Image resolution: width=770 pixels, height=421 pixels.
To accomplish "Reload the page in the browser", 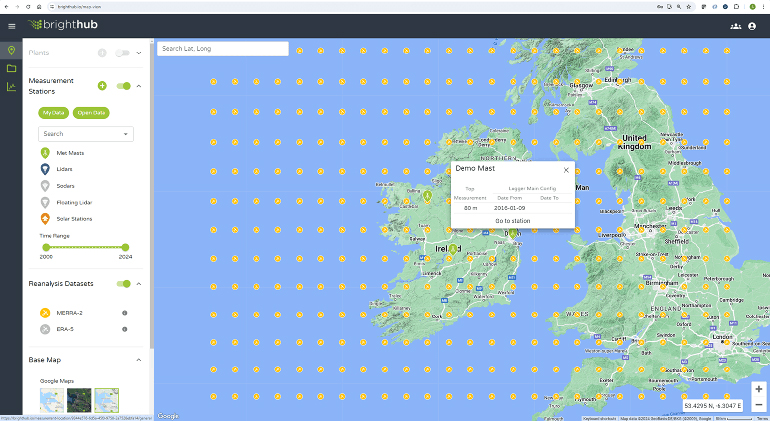I will (28, 7).
